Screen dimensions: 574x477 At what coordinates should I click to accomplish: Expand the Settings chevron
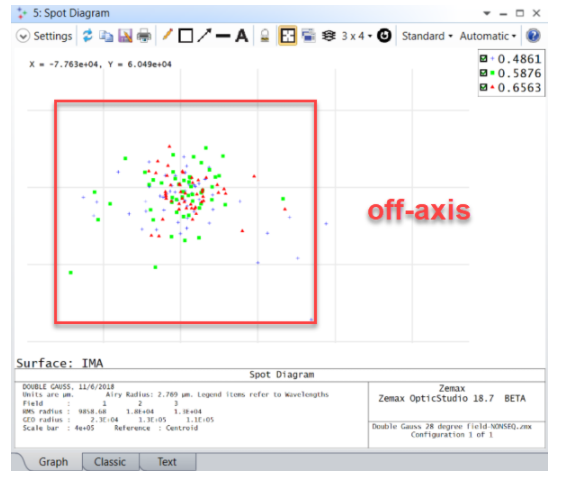tap(23, 36)
